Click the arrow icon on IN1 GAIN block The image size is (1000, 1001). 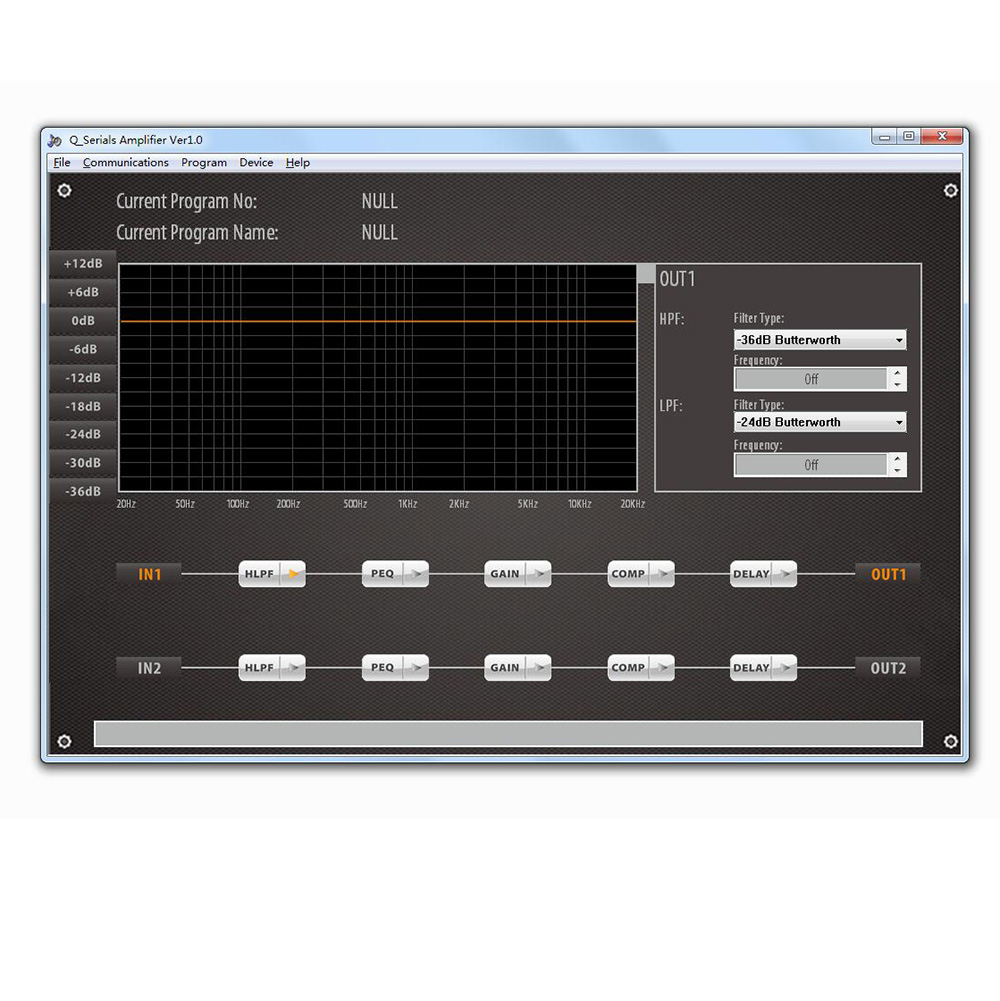[538, 574]
